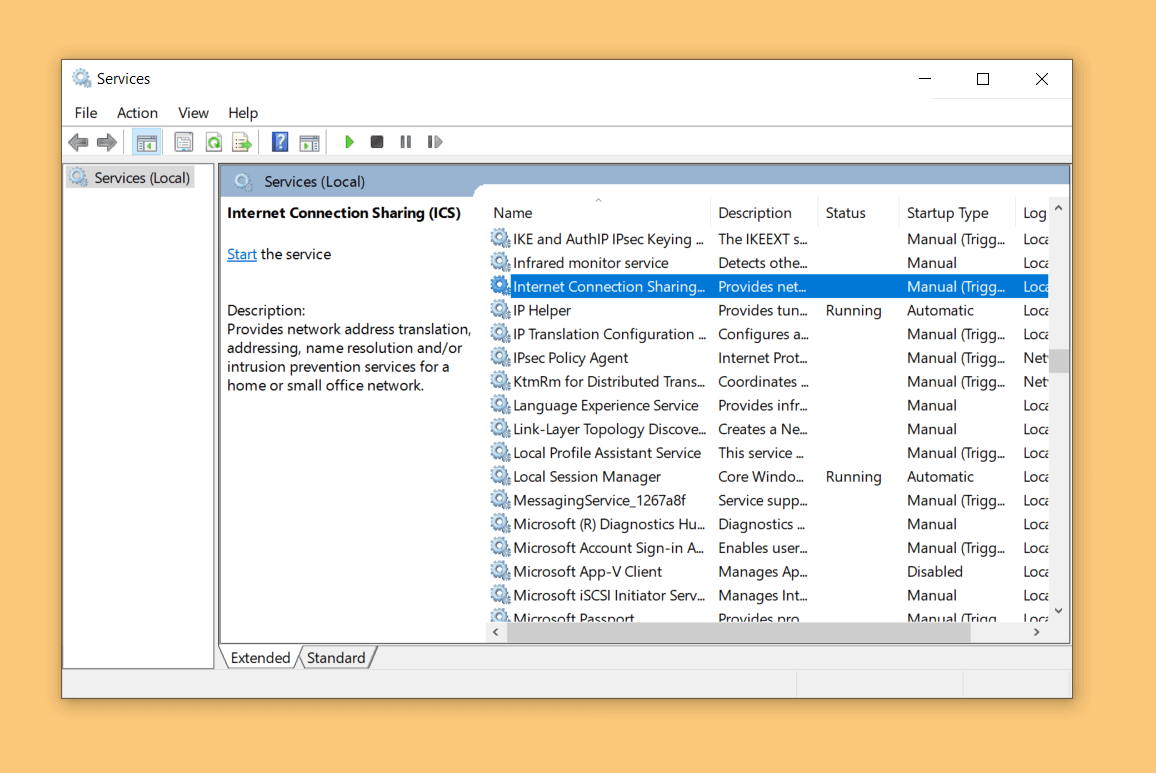Click the Restart Service icon

(x=435, y=142)
